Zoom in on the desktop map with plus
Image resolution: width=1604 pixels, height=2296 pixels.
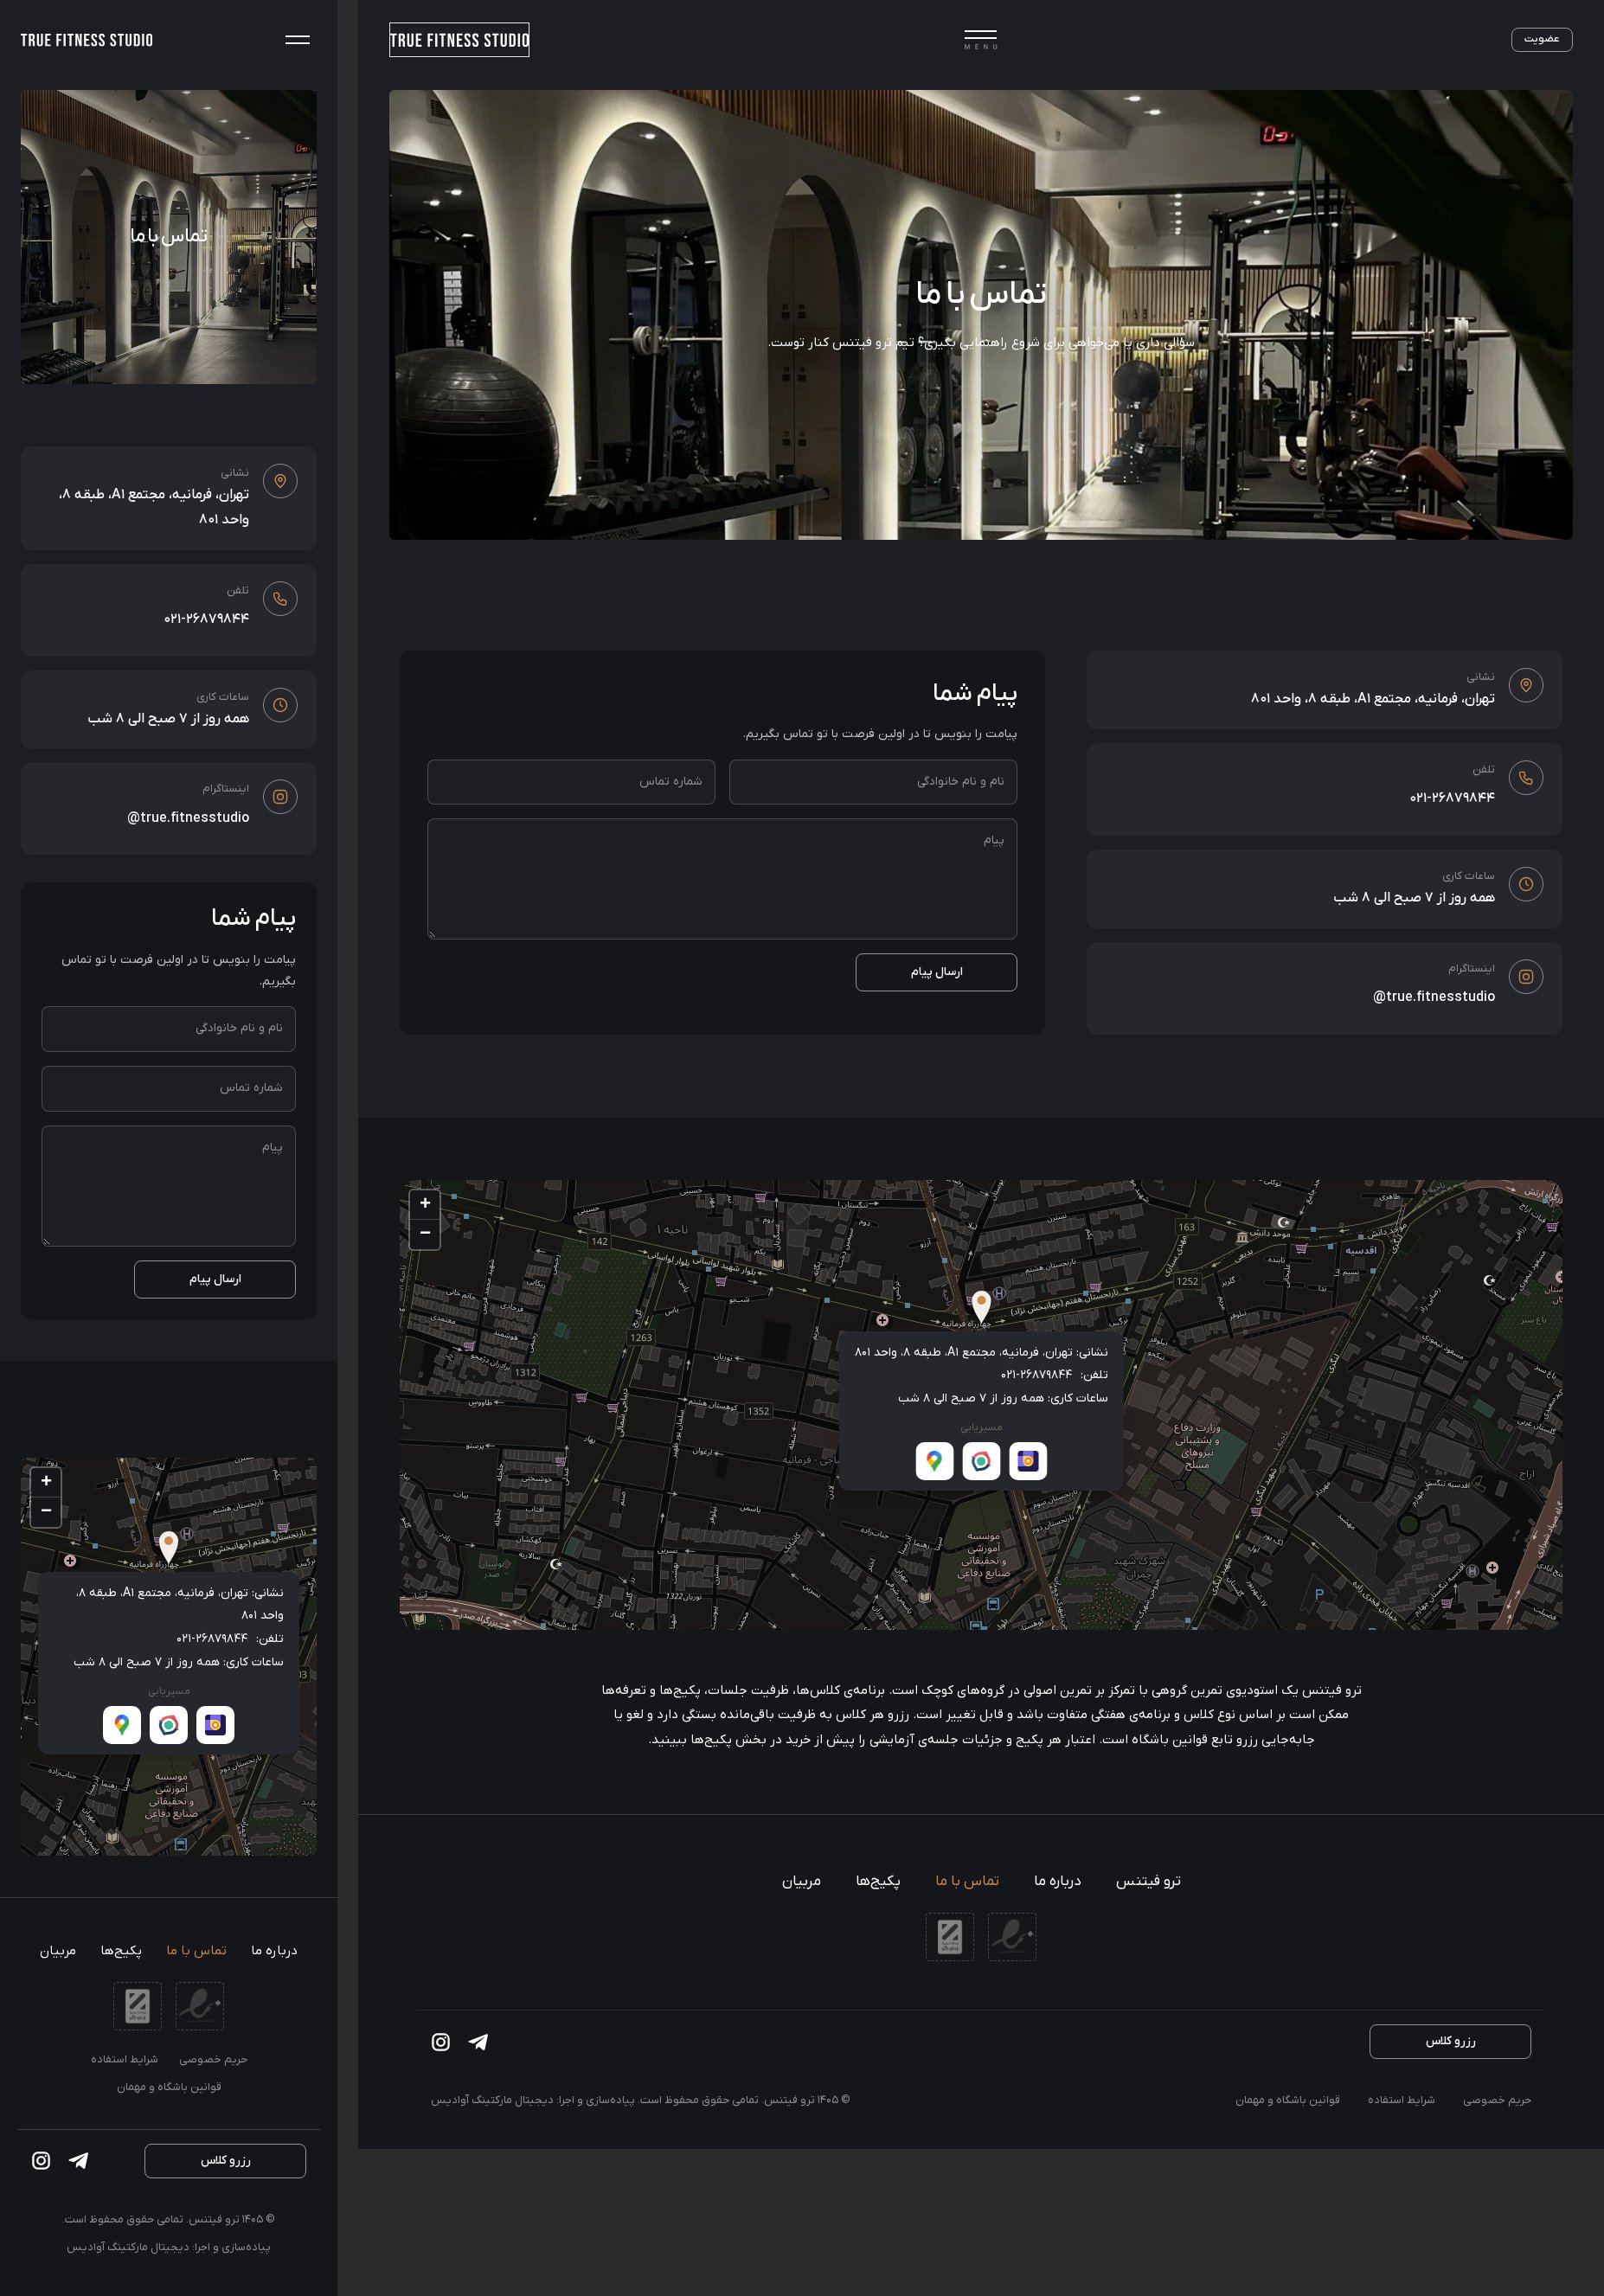point(425,1203)
